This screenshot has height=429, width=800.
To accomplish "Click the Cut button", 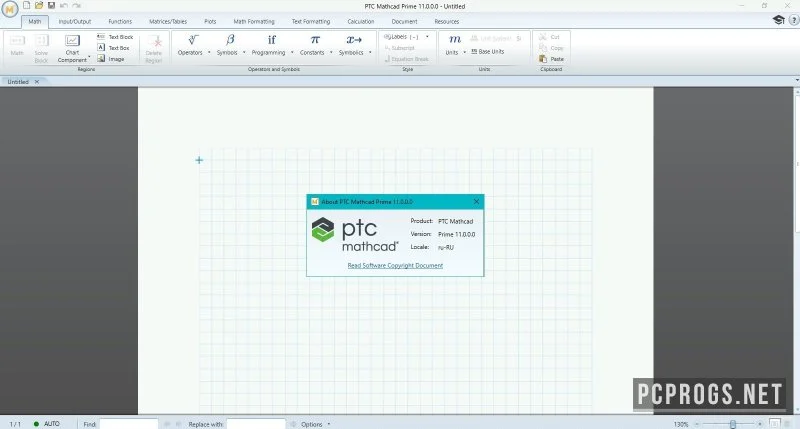I will pyautogui.click(x=549, y=37).
